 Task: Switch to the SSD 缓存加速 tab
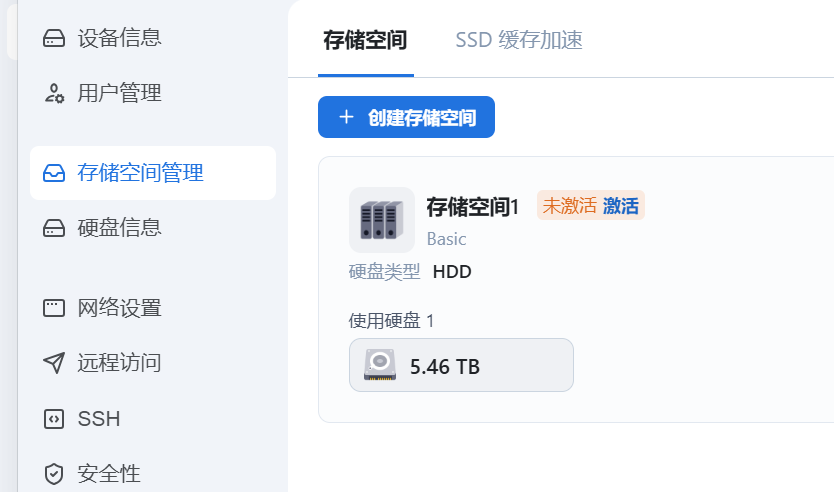click(x=519, y=40)
